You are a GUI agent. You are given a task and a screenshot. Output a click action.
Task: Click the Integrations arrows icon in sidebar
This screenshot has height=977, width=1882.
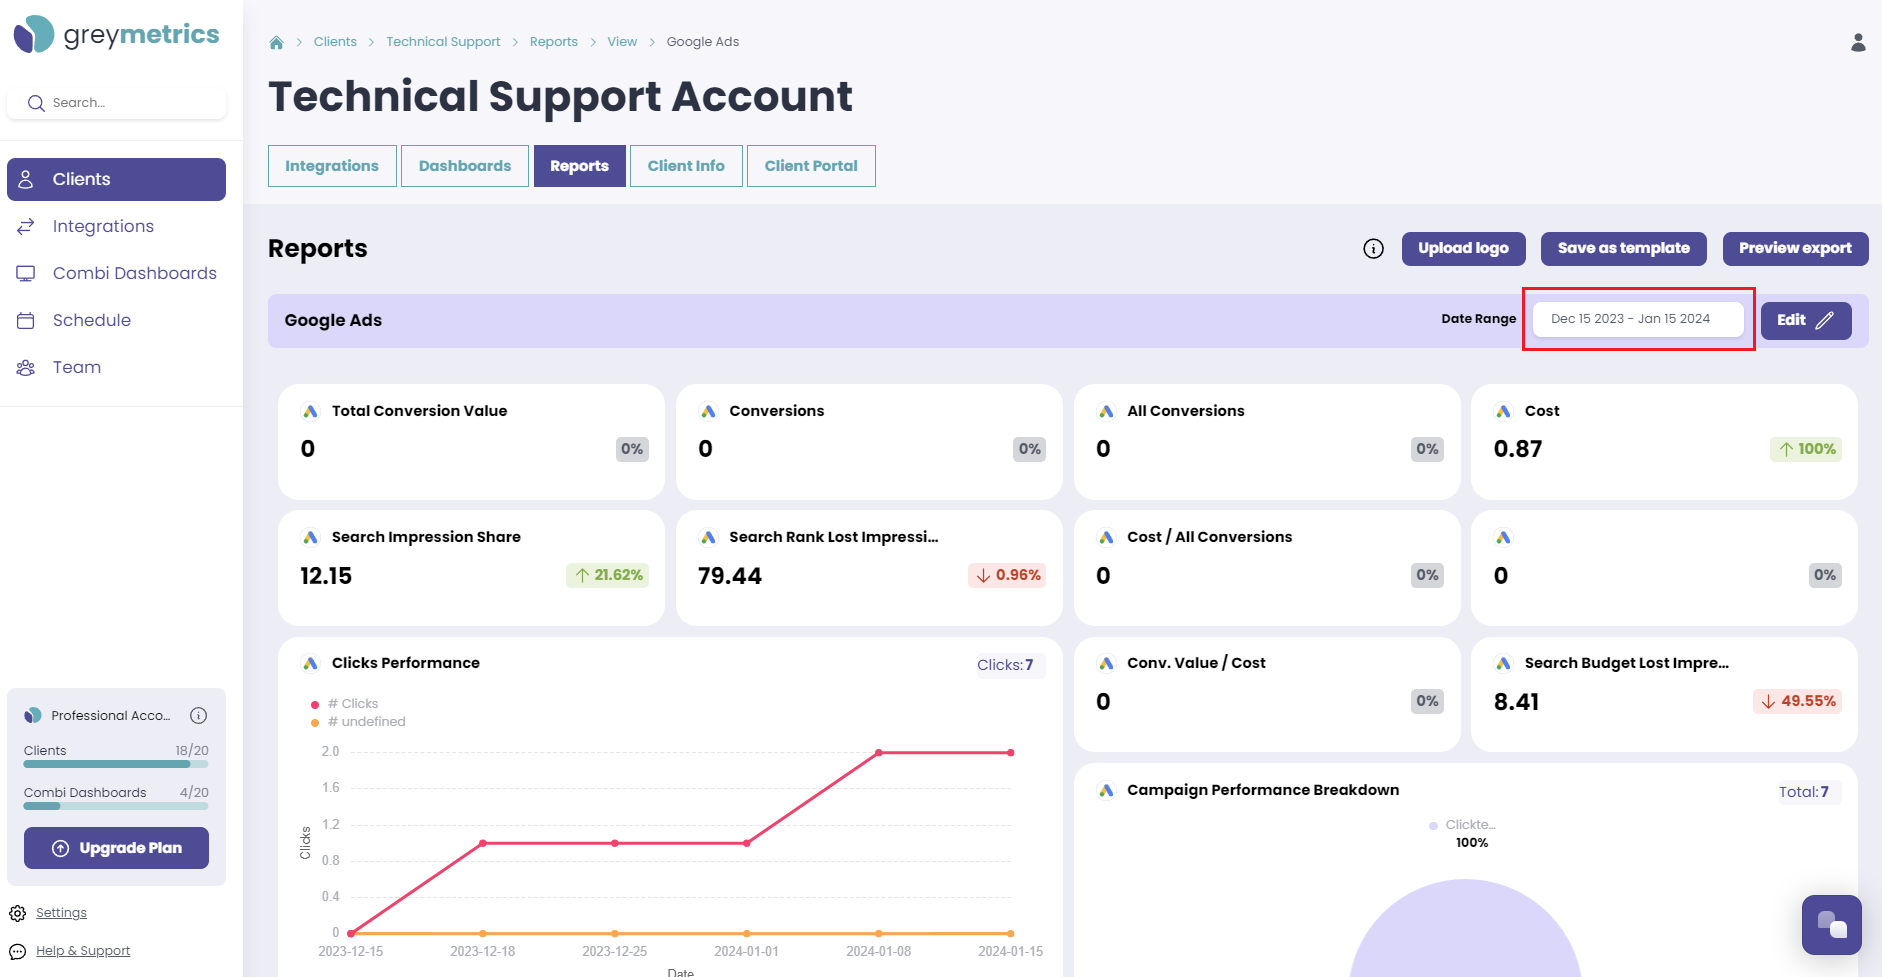pyautogui.click(x=26, y=226)
